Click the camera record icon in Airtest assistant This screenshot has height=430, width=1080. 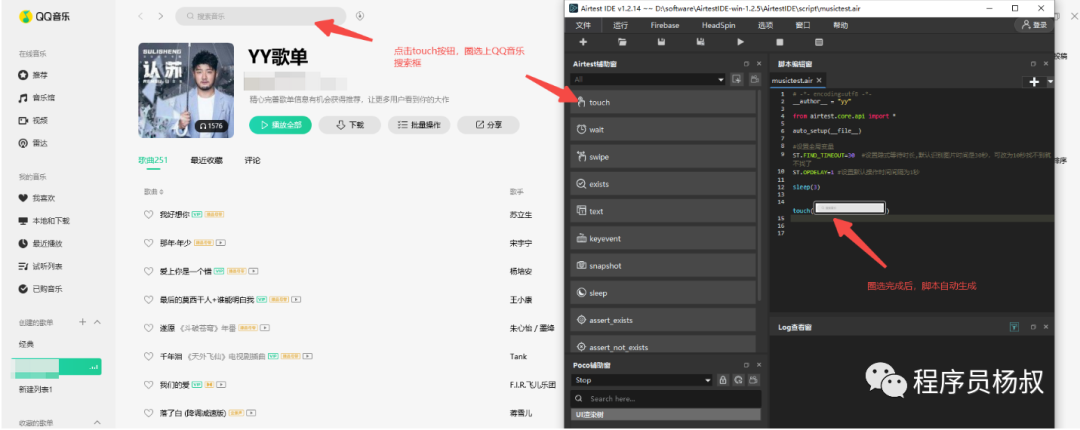click(x=755, y=80)
